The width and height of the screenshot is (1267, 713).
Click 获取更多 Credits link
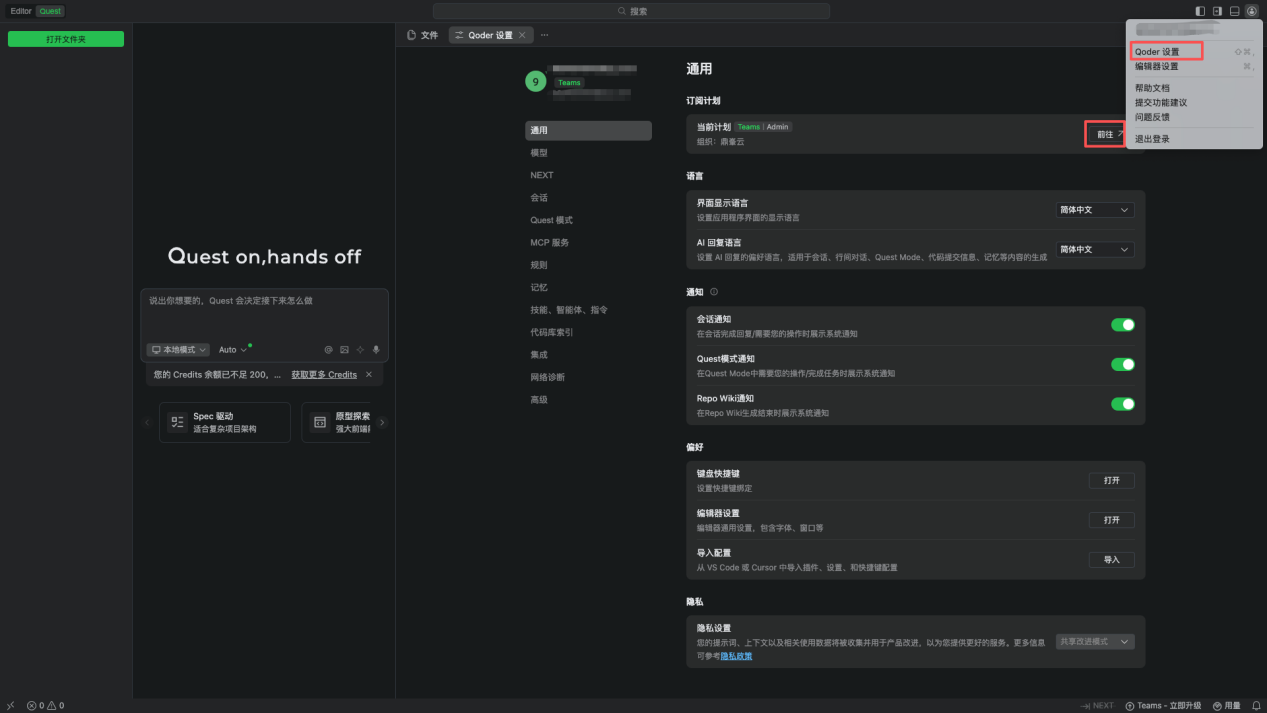[x=324, y=375]
